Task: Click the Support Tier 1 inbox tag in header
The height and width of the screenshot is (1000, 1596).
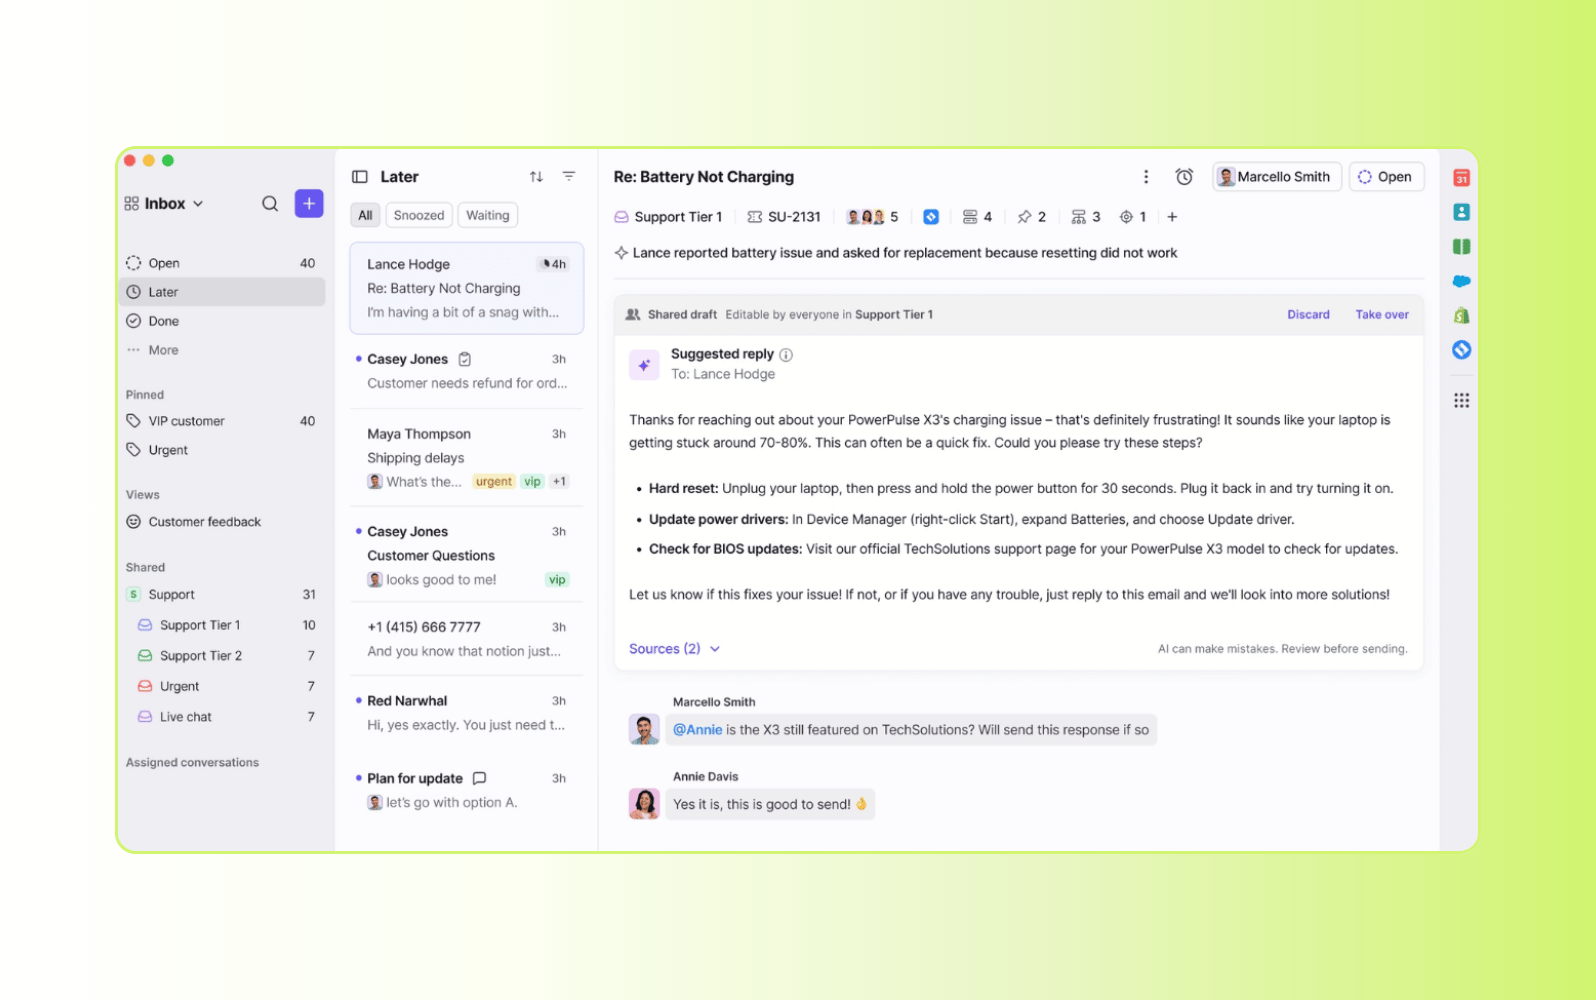Action: 668,217
